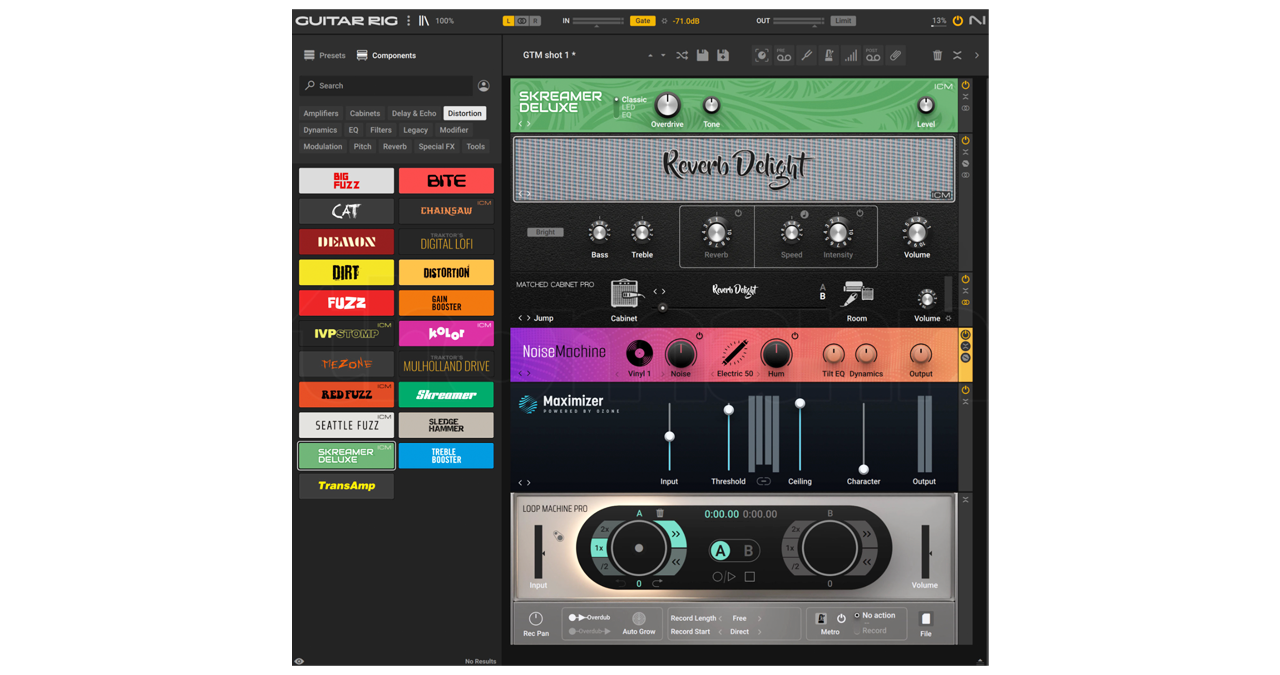Select loop slot B button
The width and height of the screenshot is (1280, 675).
tap(747, 551)
